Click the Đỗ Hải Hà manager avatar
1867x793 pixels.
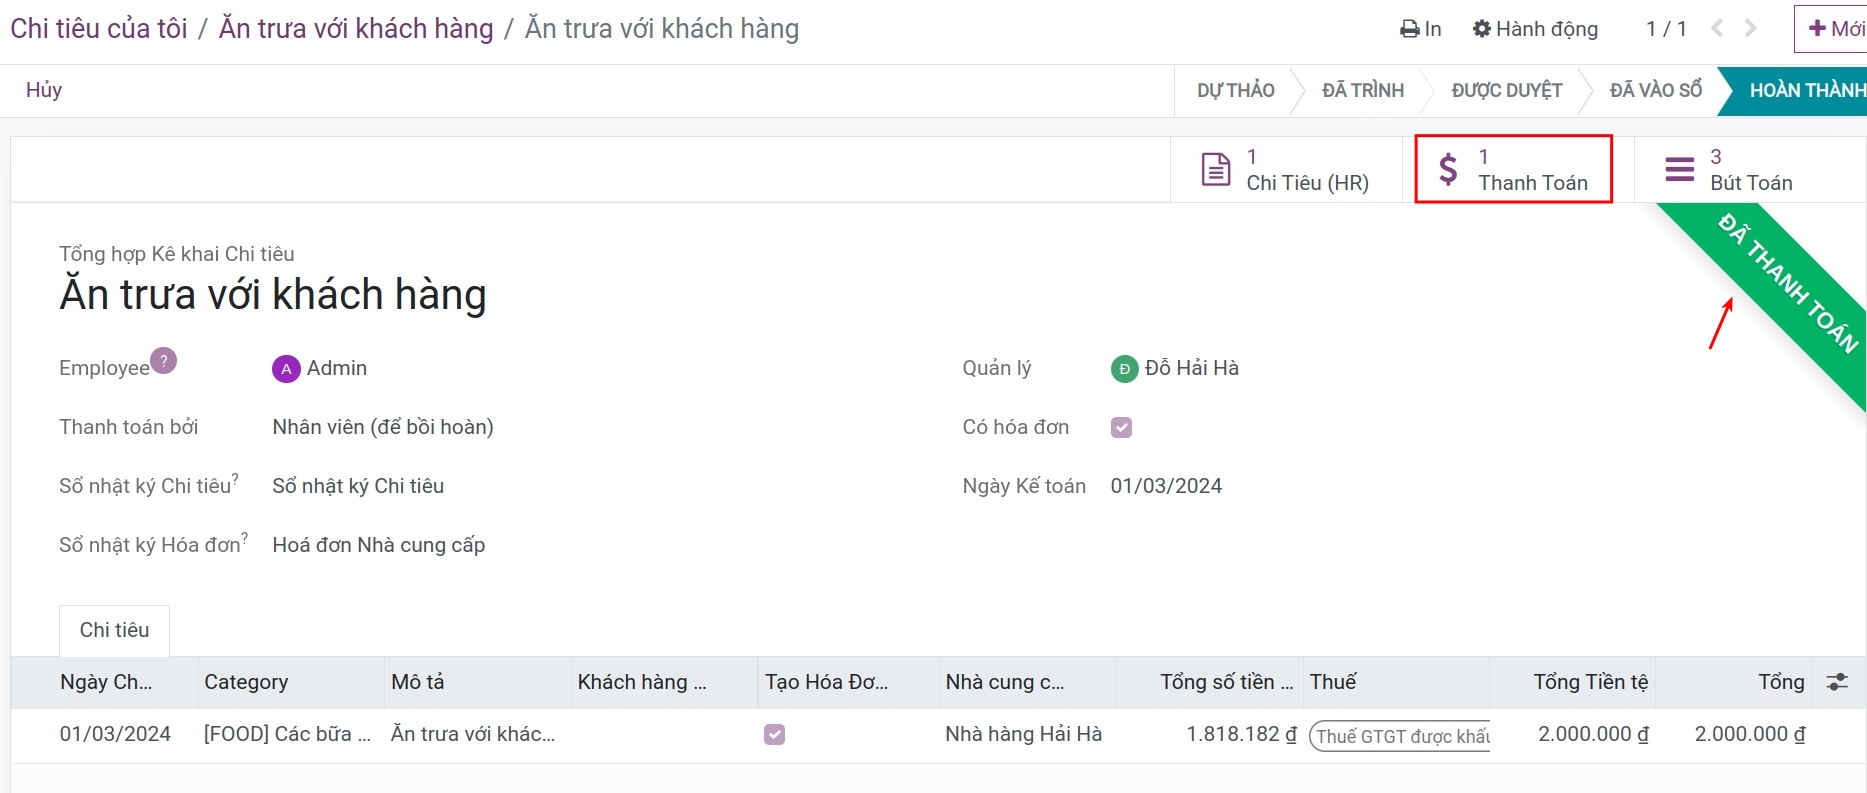[x=1125, y=369]
